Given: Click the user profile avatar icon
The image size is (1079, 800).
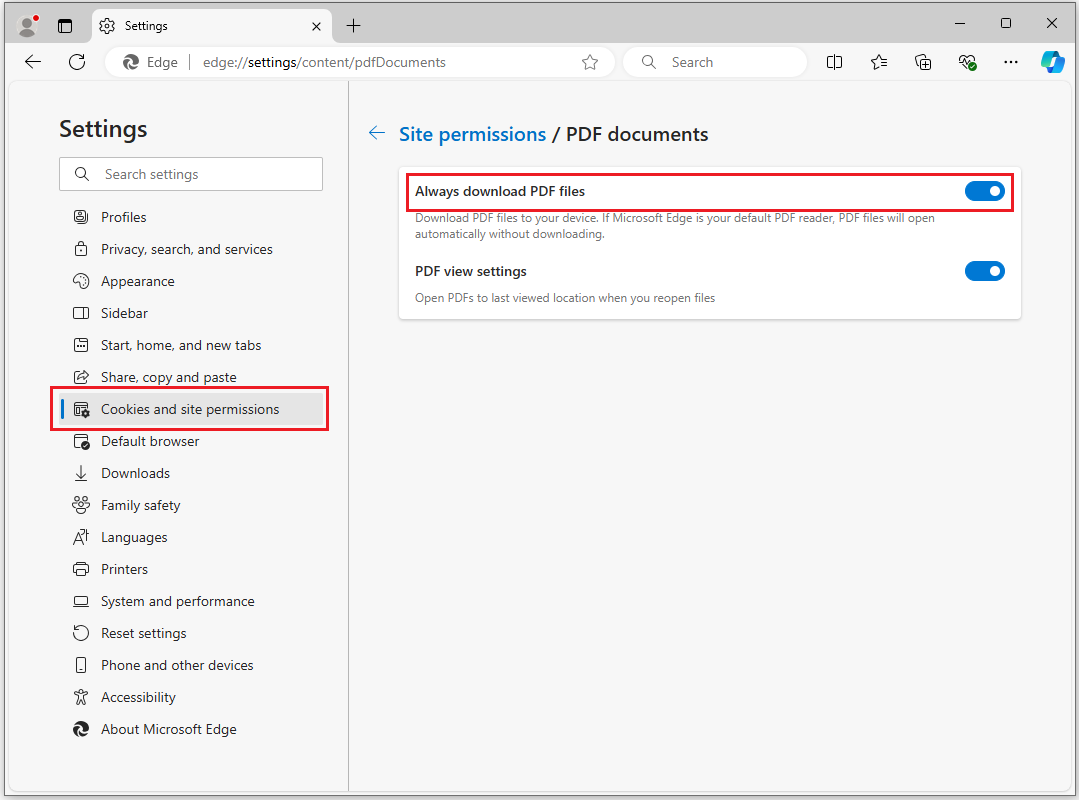Looking at the screenshot, I should coord(28,26).
